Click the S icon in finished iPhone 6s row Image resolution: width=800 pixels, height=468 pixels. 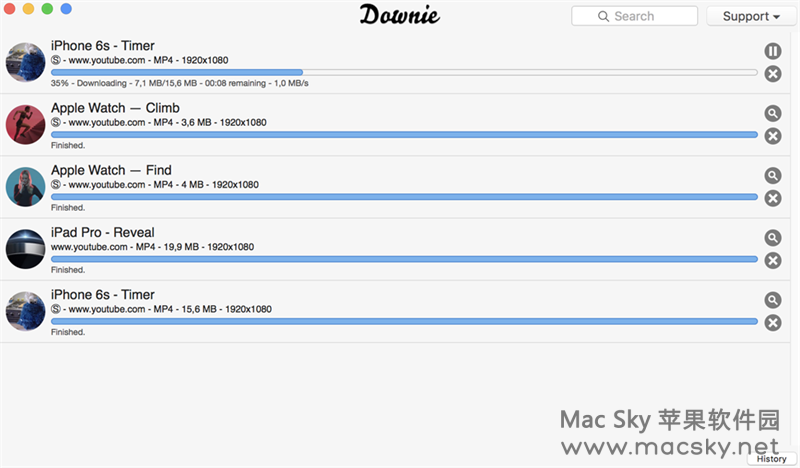tap(56, 309)
